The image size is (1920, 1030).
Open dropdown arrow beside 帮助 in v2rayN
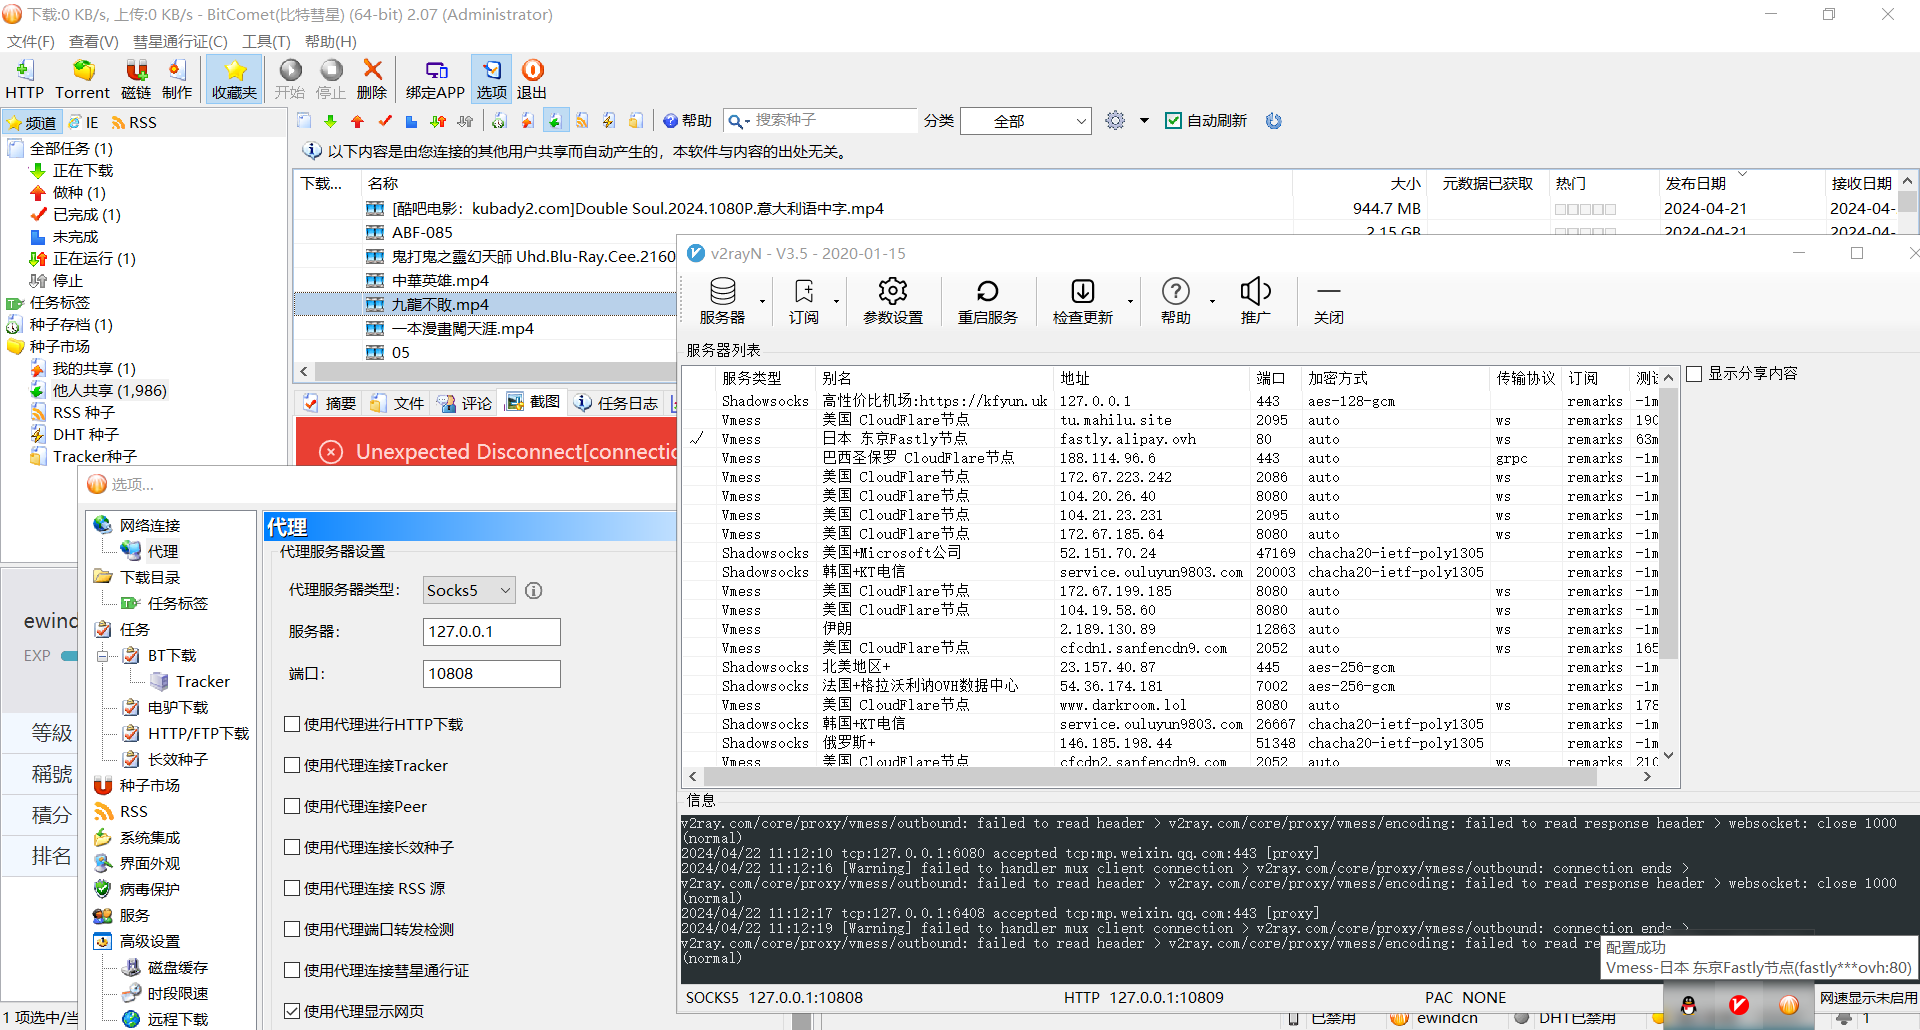(1212, 302)
